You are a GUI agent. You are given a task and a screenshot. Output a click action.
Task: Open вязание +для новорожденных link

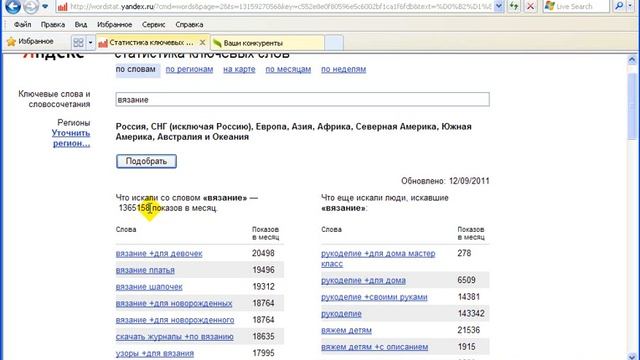click(174, 304)
